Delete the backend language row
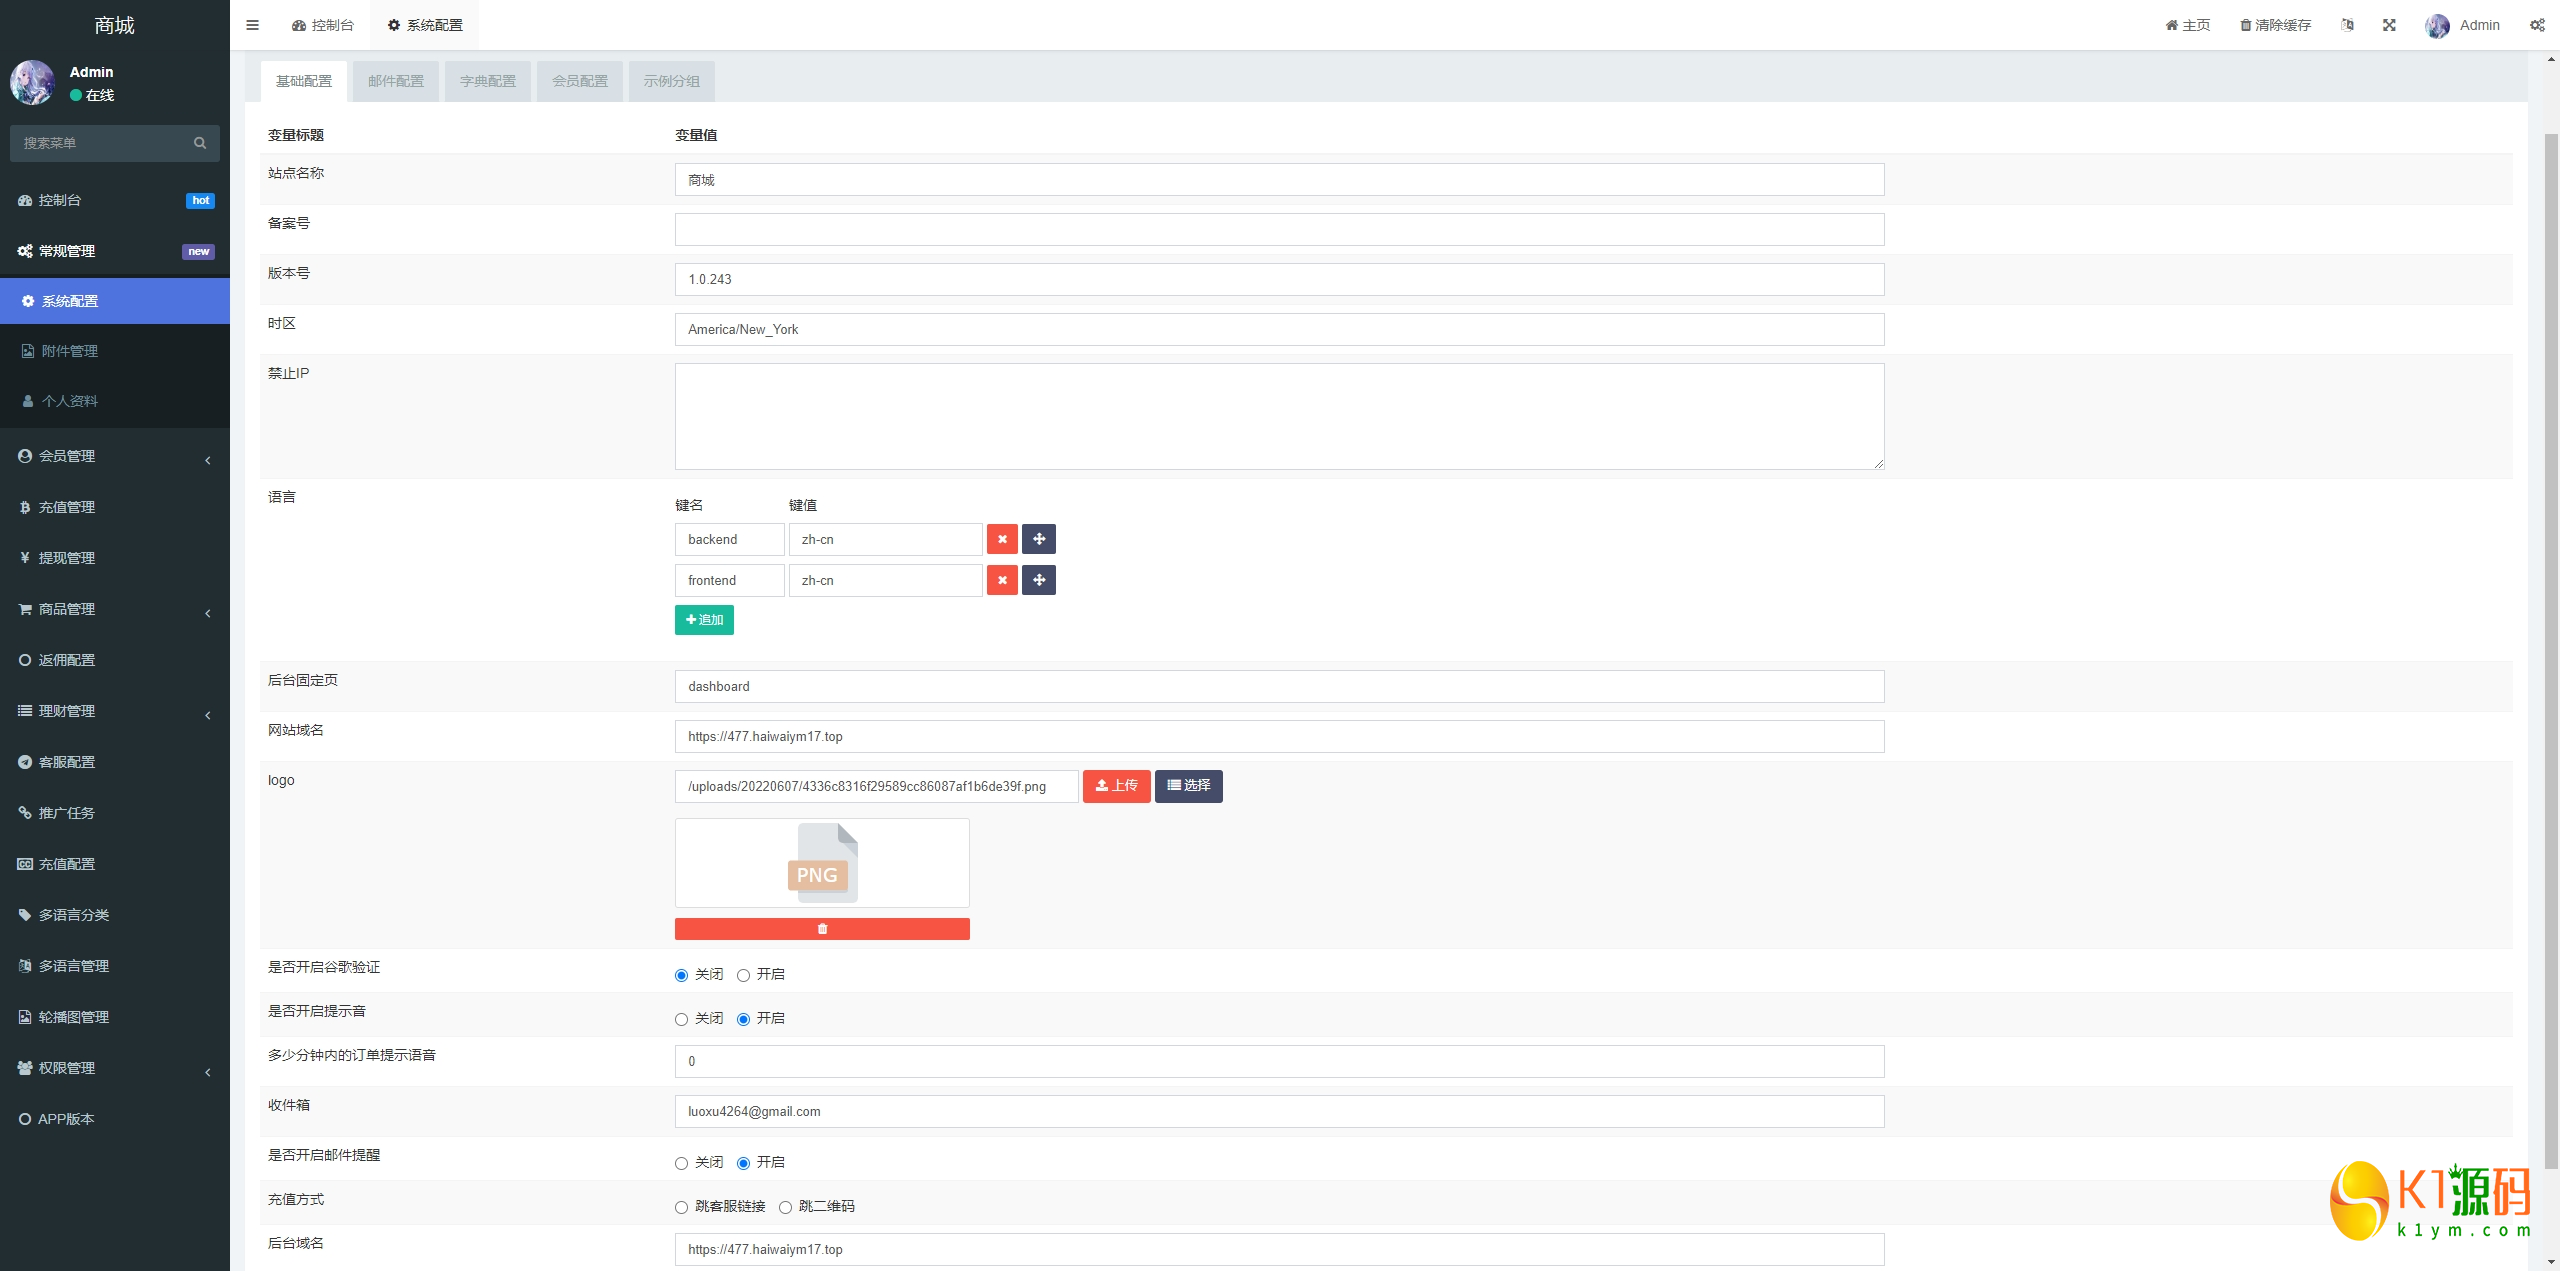 point(1002,539)
